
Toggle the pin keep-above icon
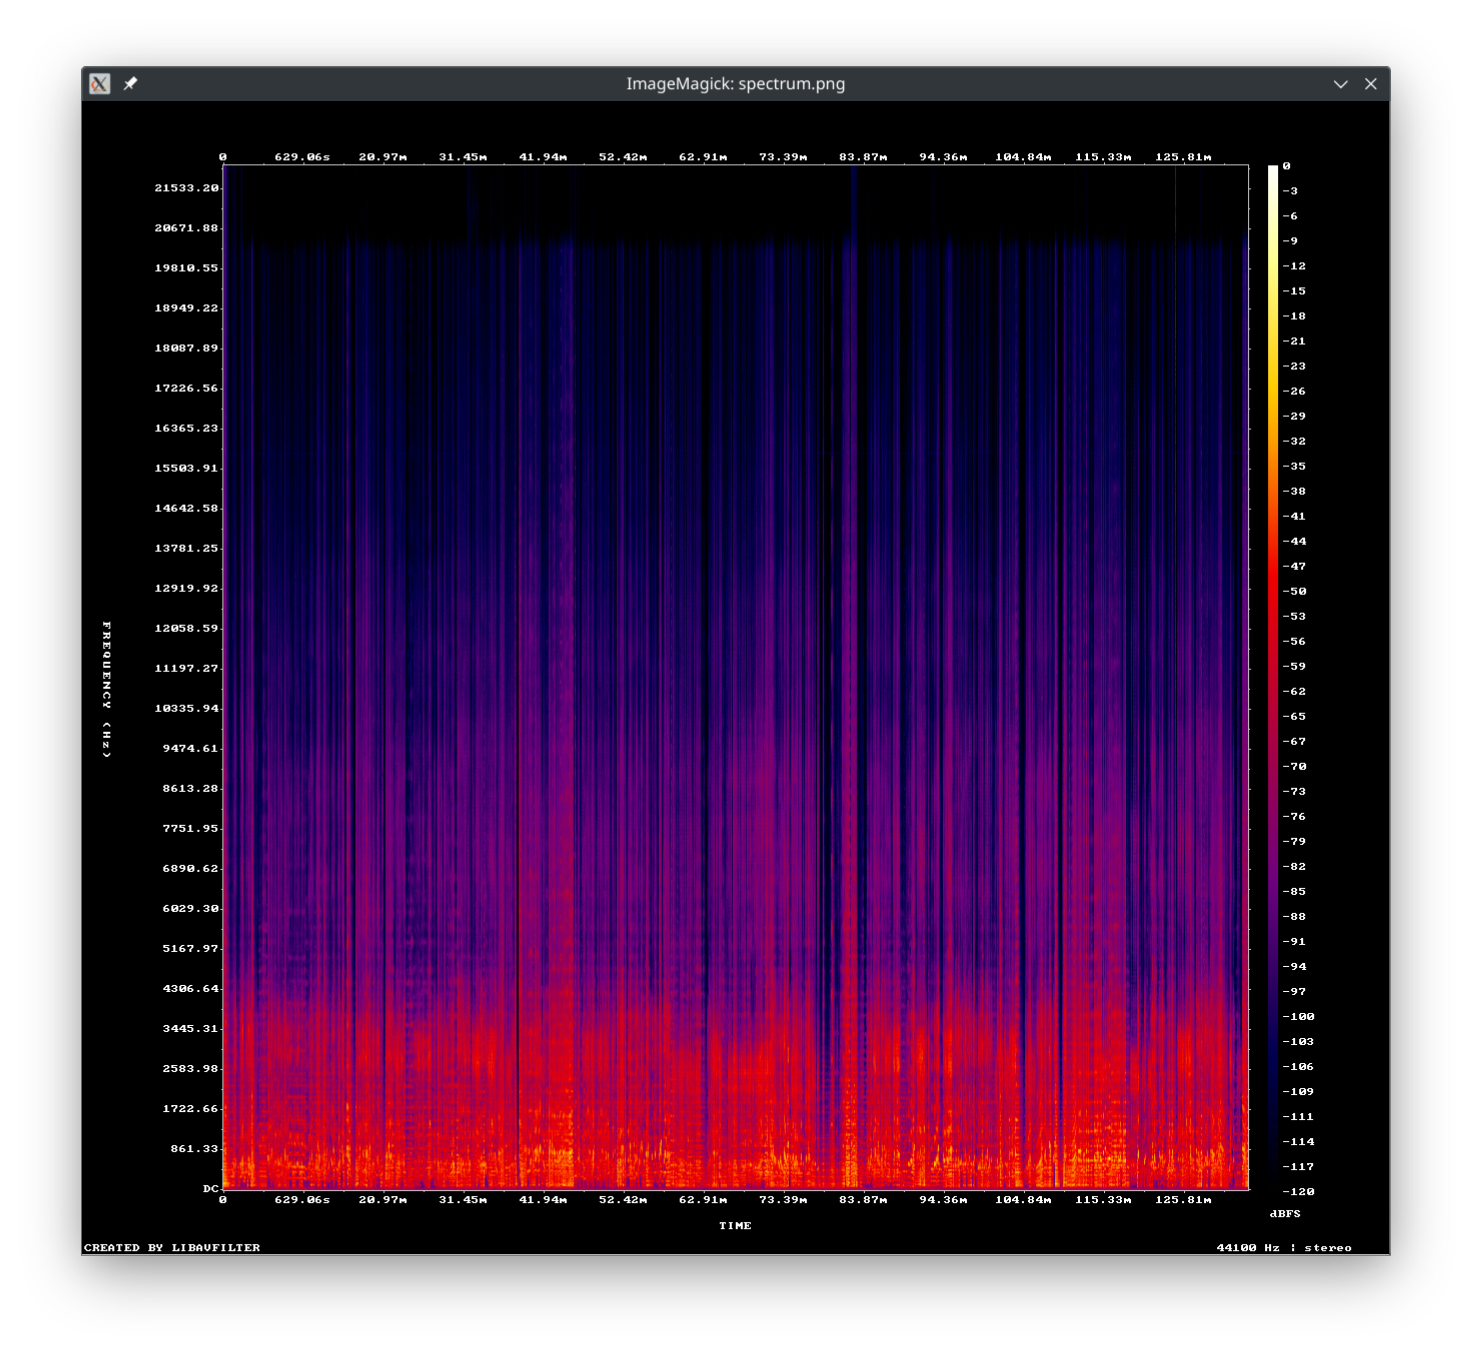pos(128,84)
